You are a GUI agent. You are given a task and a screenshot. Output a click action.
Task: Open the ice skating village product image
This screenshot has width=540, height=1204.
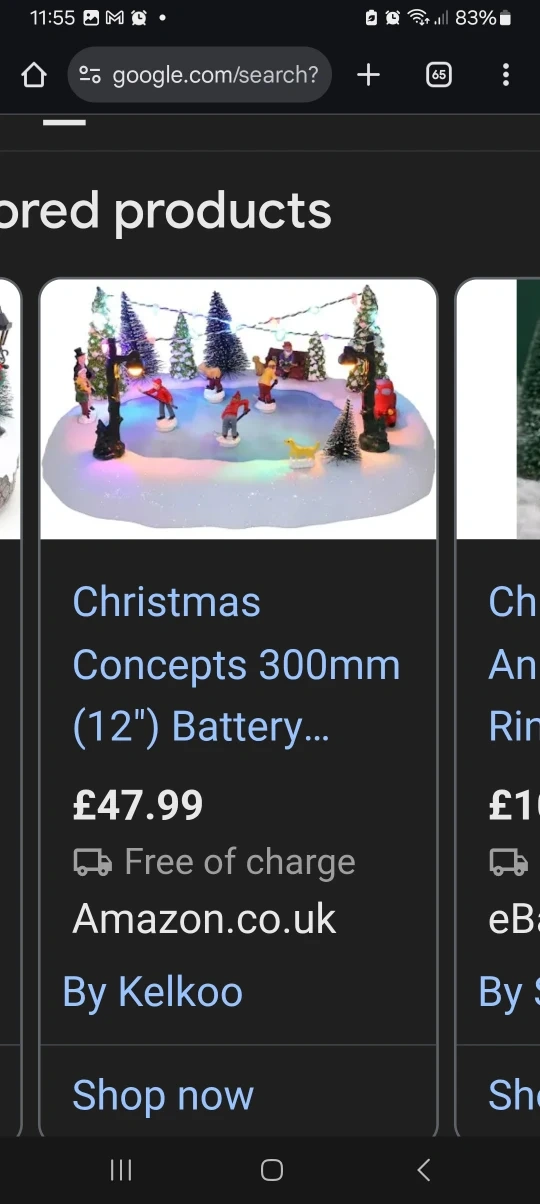pyautogui.click(x=238, y=409)
